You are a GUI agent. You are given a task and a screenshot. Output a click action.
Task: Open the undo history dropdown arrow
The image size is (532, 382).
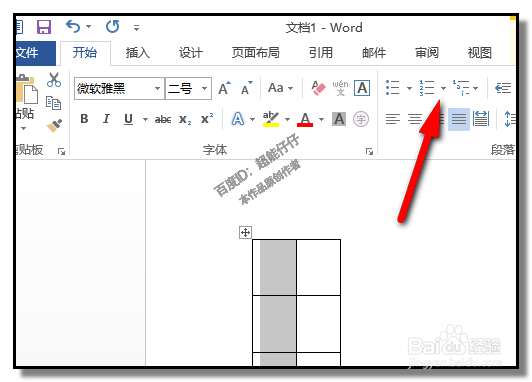pos(89,26)
